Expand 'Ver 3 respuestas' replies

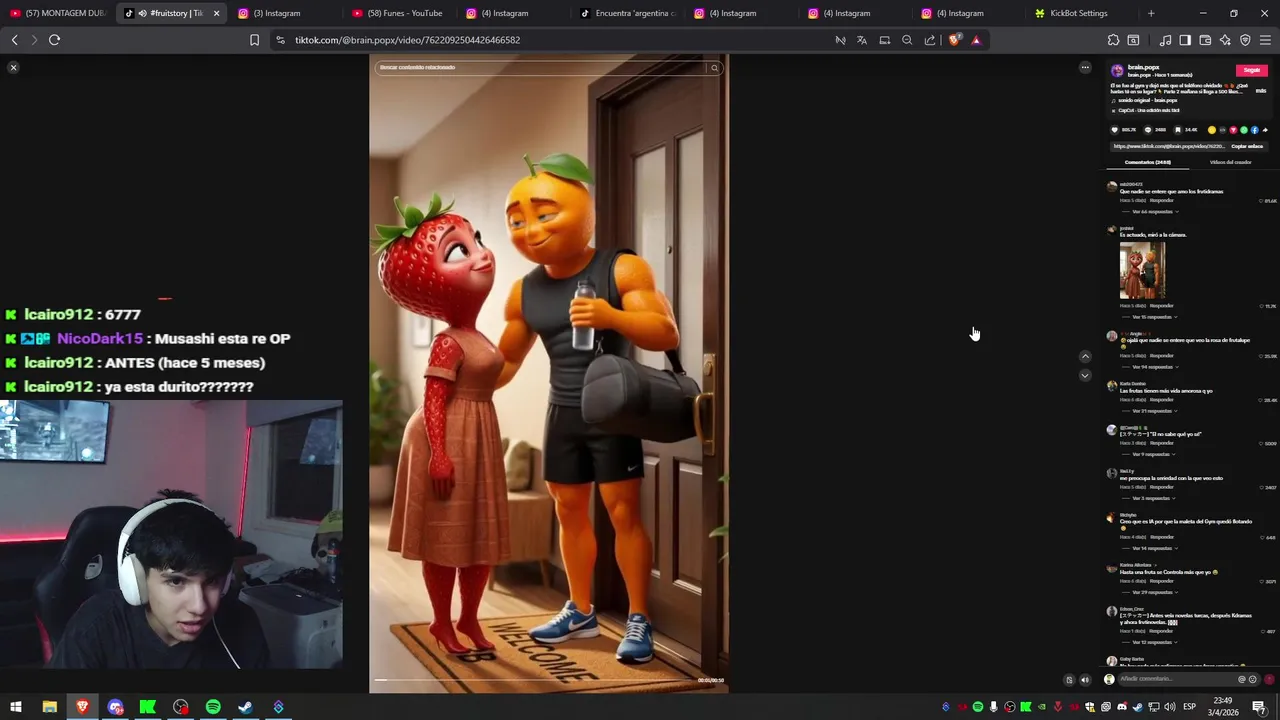1151,498
